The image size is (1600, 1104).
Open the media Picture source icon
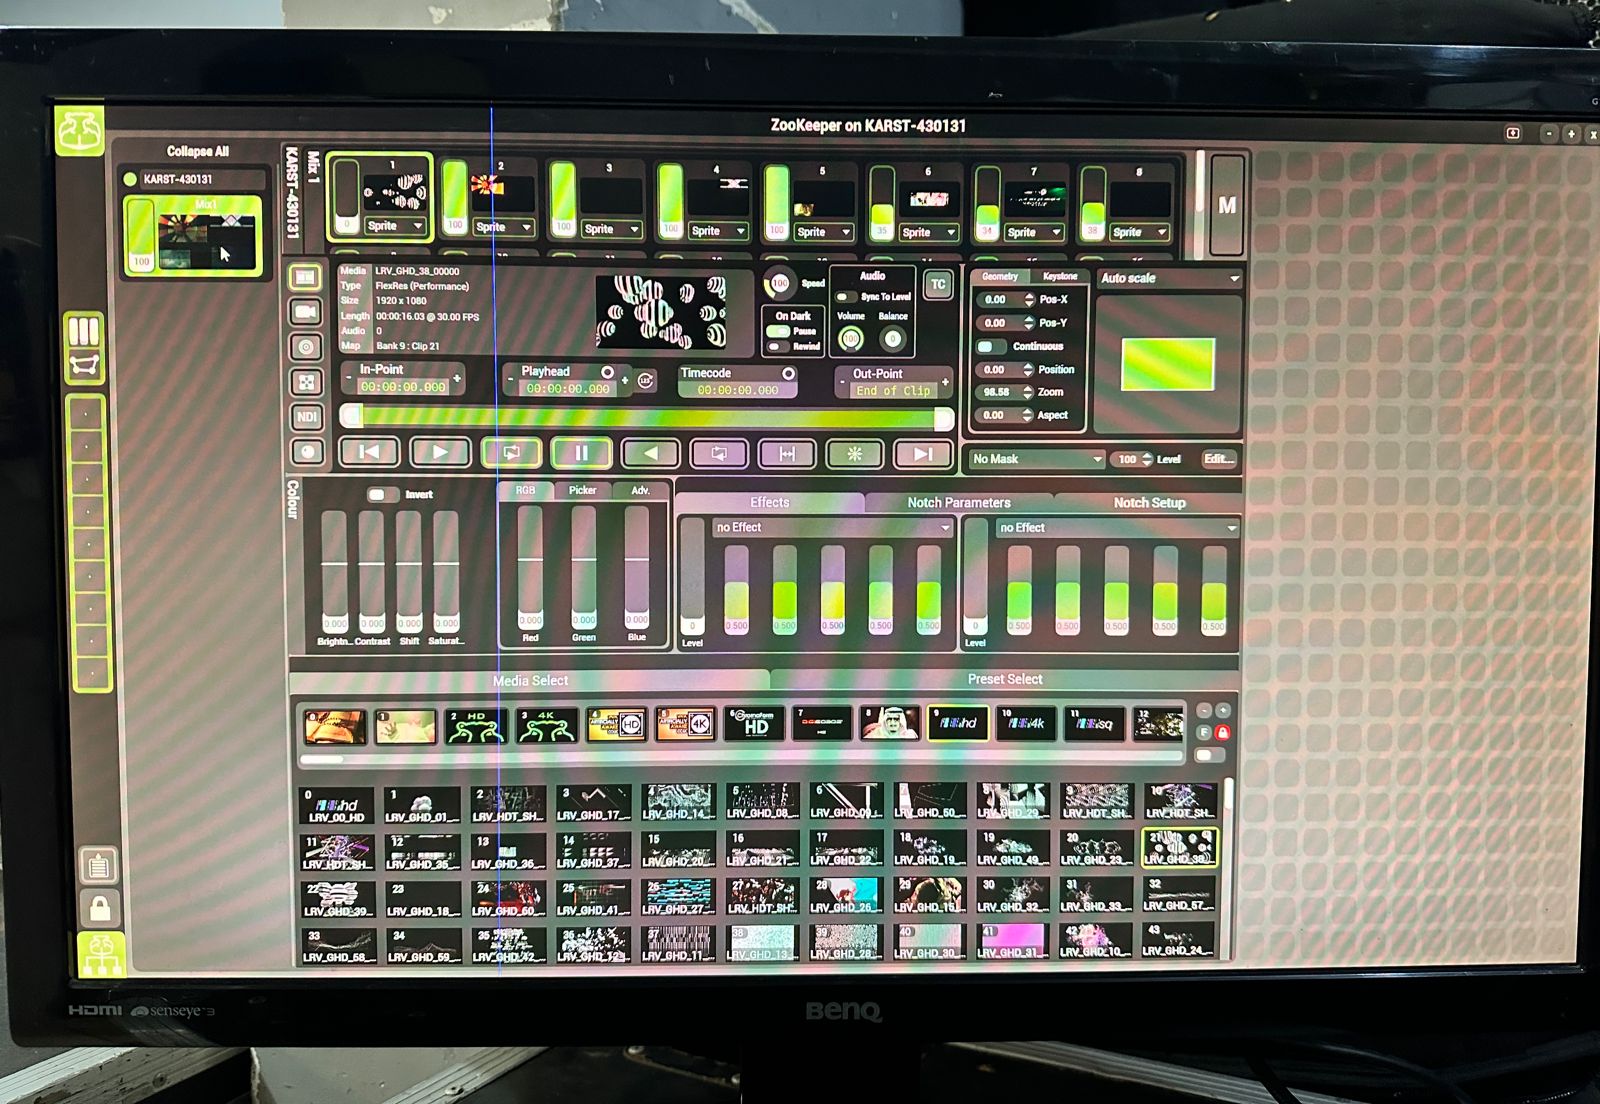click(x=306, y=278)
